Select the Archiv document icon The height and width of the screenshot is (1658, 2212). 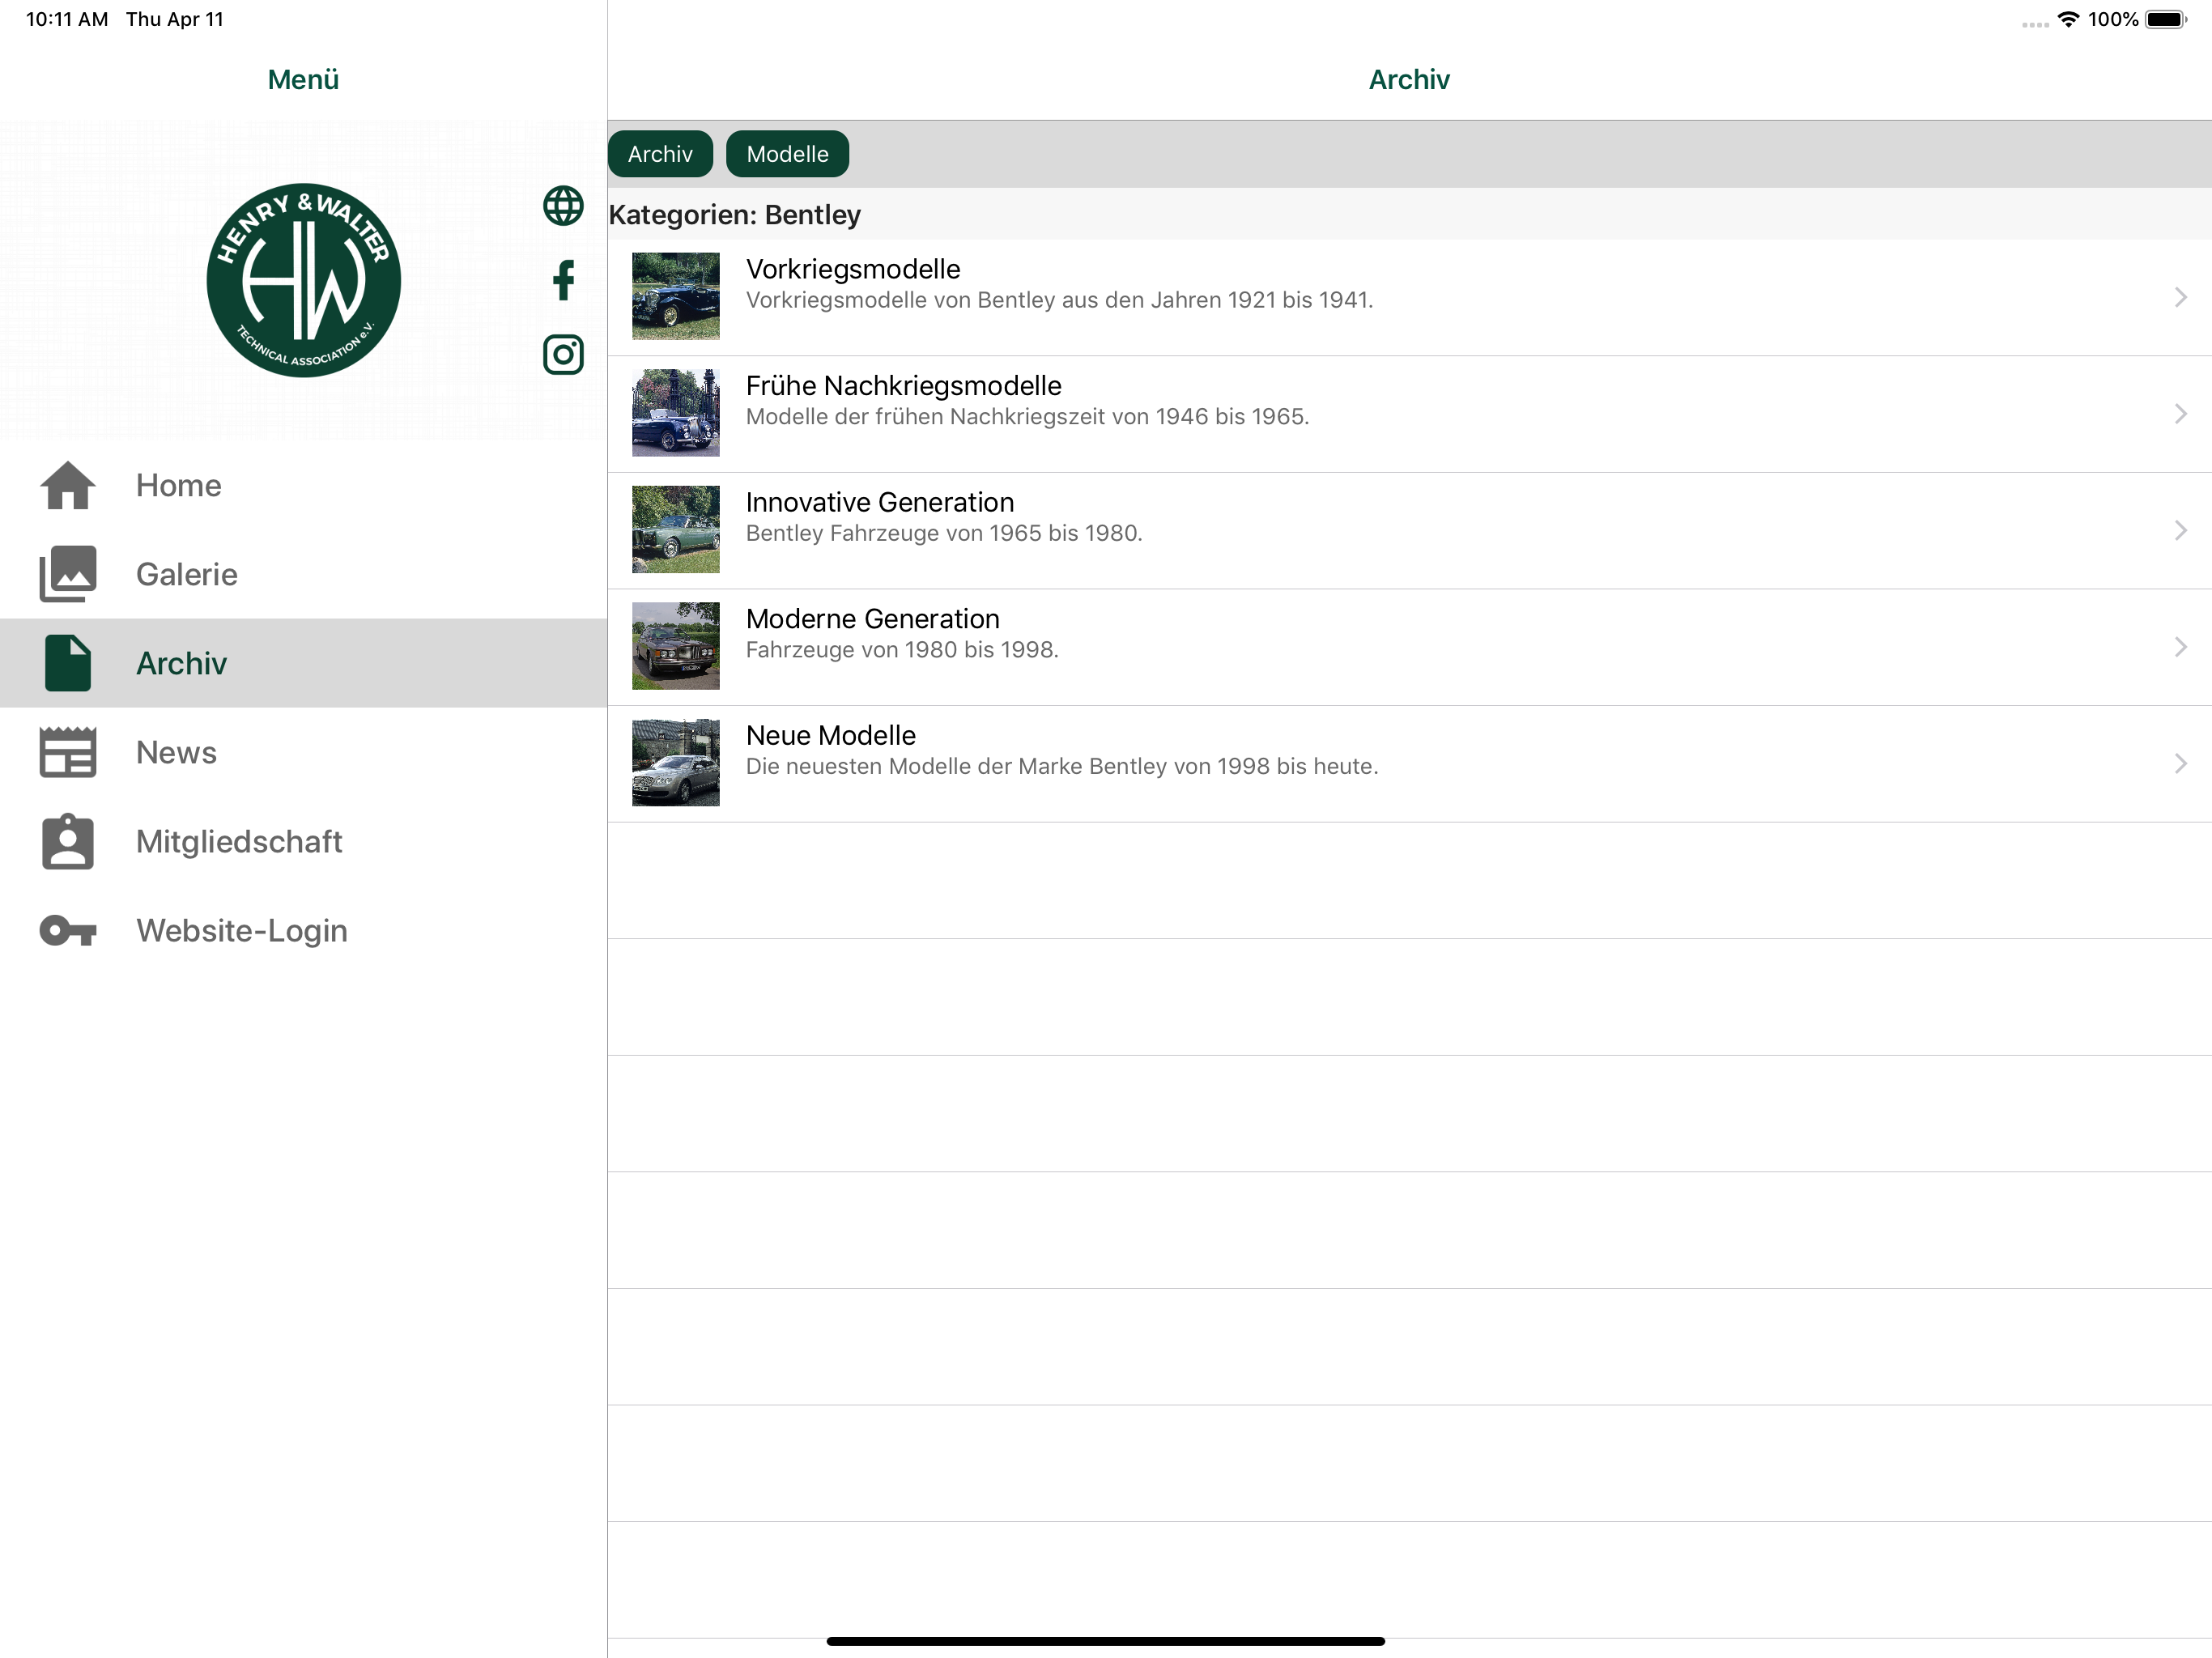(68, 663)
